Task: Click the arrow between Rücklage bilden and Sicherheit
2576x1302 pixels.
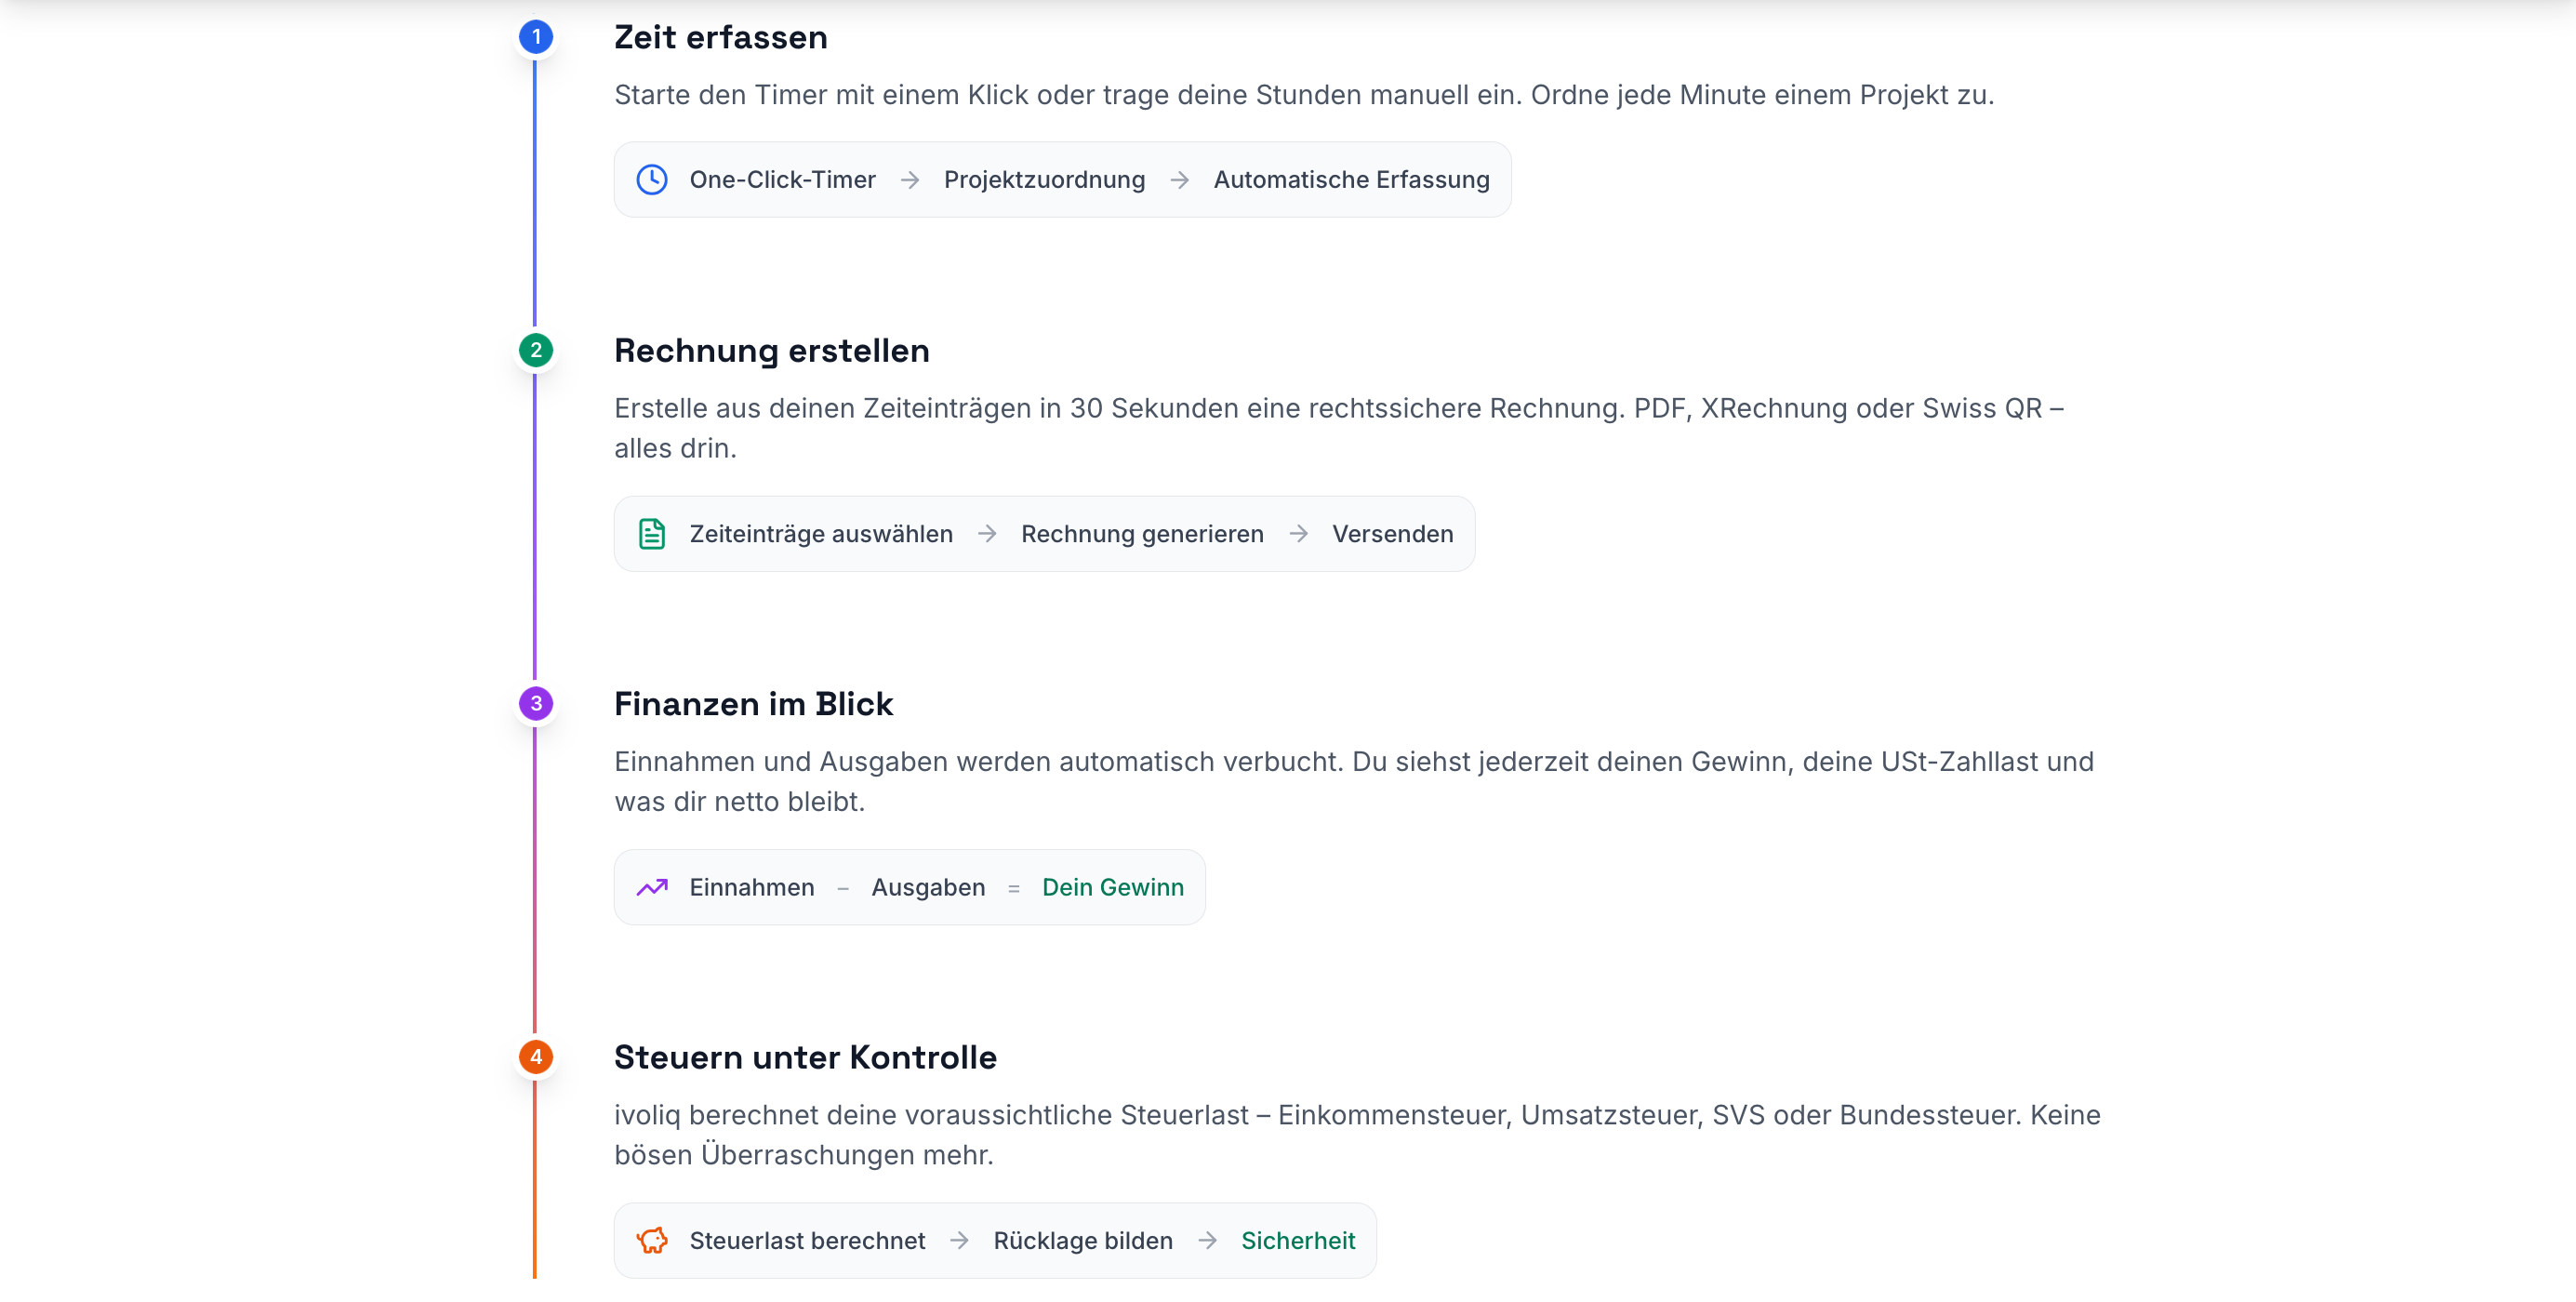Action: [1207, 1240]
